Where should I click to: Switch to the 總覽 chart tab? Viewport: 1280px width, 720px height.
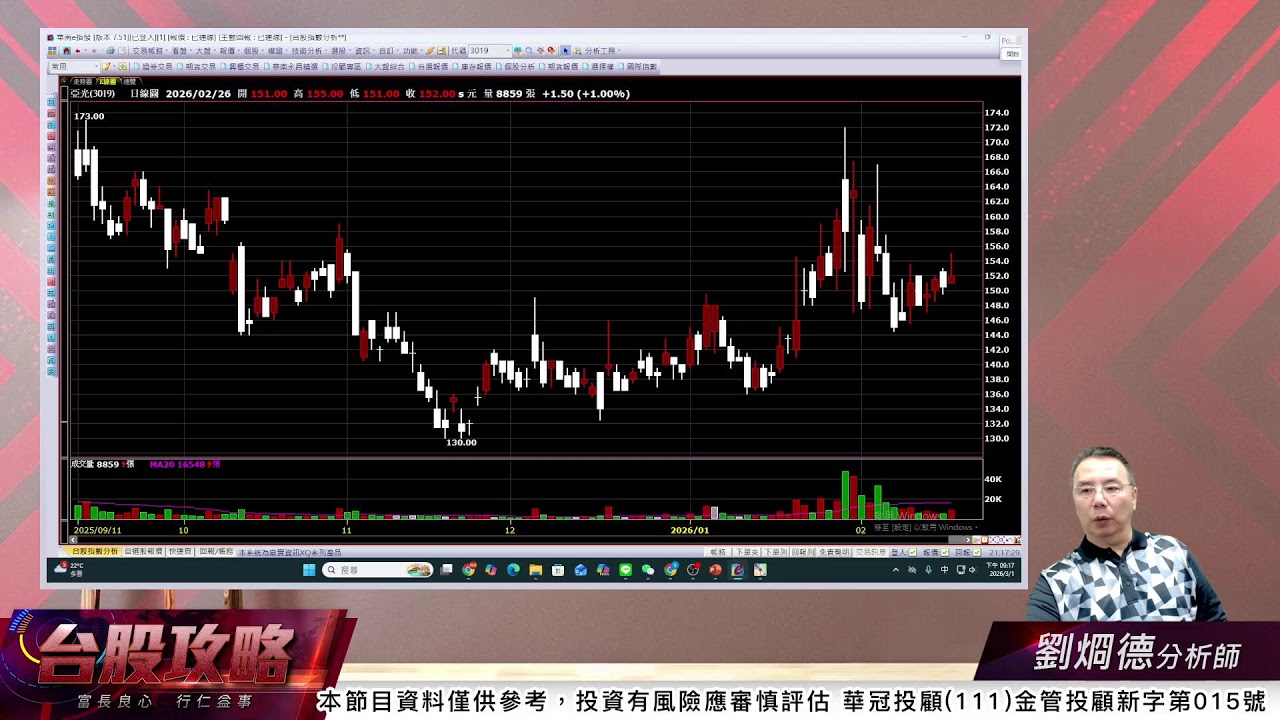(x=129, y=81)
